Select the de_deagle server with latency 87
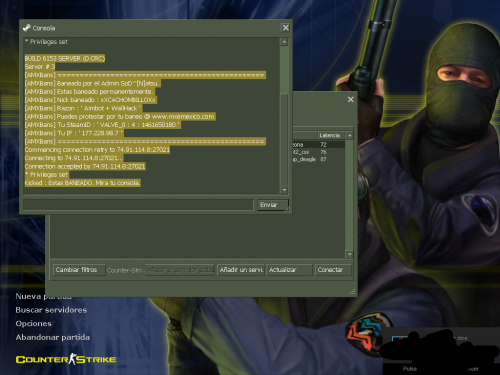The image size is (500, 375). coord(319,159)
